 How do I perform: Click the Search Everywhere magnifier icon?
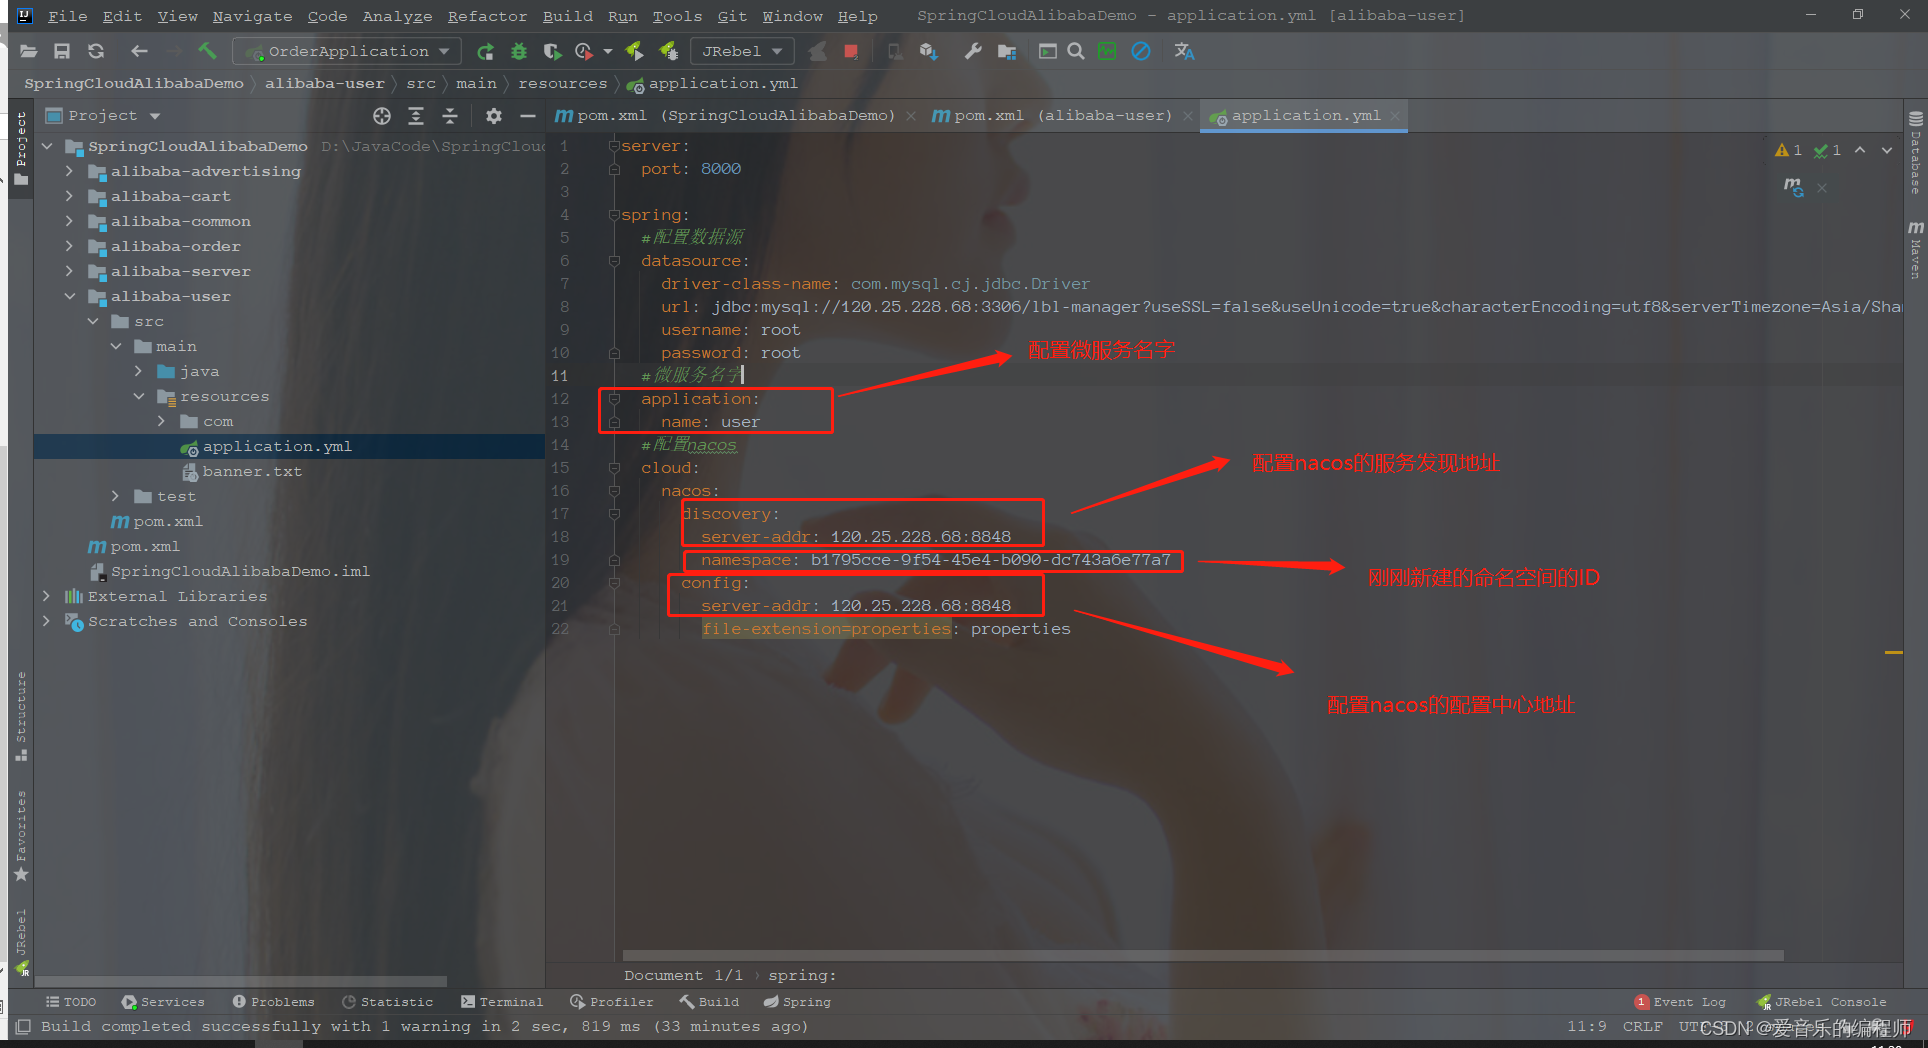(x=1076, y=51)
